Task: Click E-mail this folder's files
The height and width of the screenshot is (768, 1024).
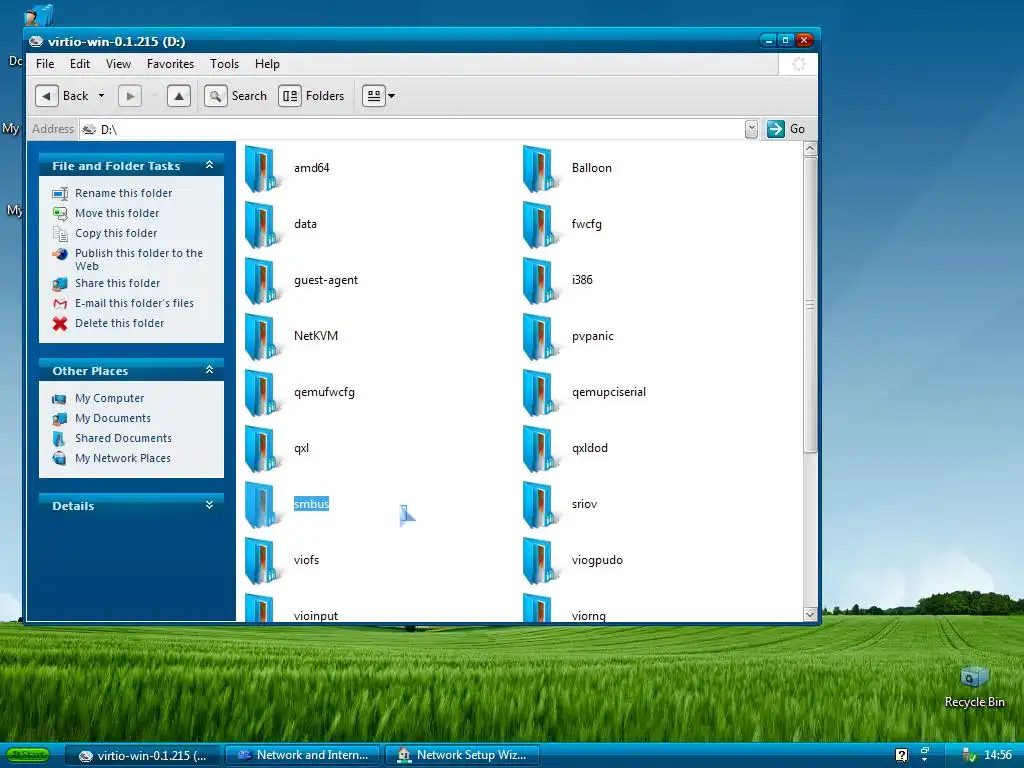Action: [x=135, y=303]
